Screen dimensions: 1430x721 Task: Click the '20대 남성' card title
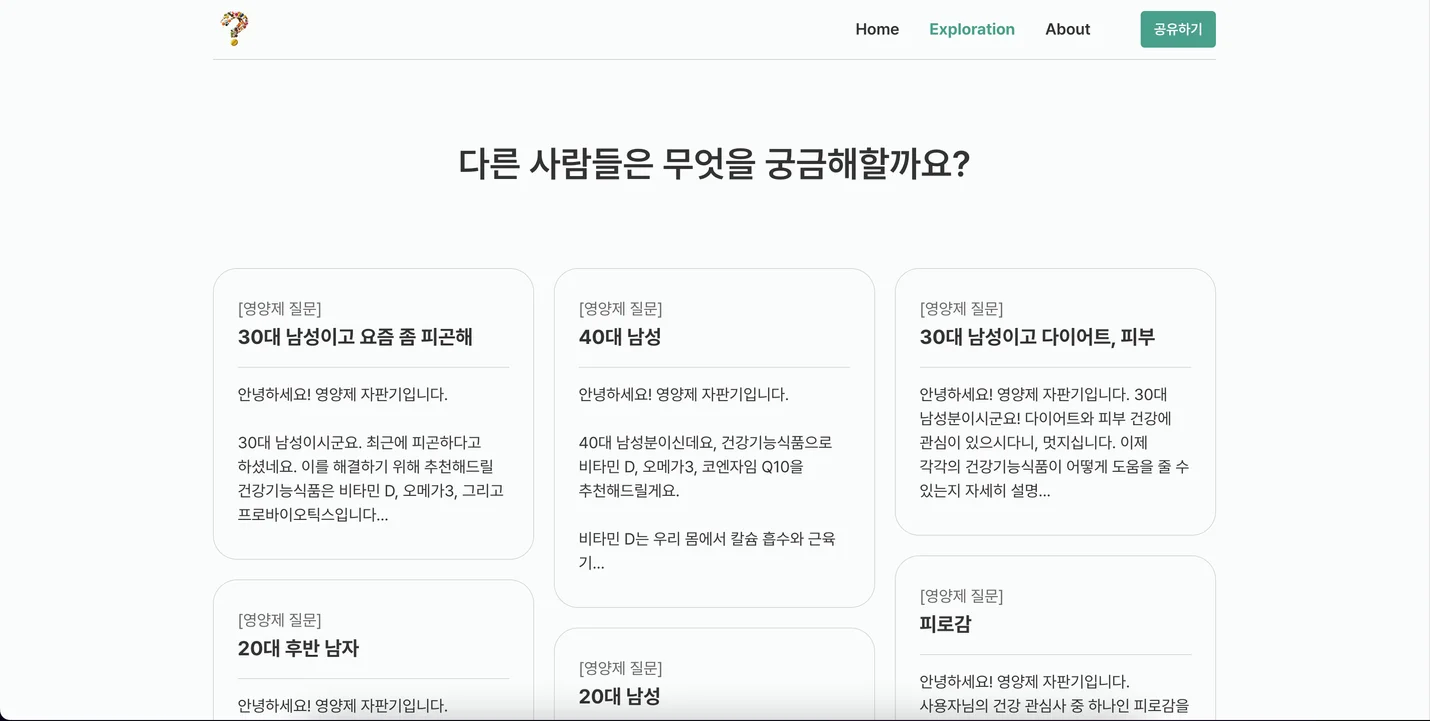pos(619,696)
